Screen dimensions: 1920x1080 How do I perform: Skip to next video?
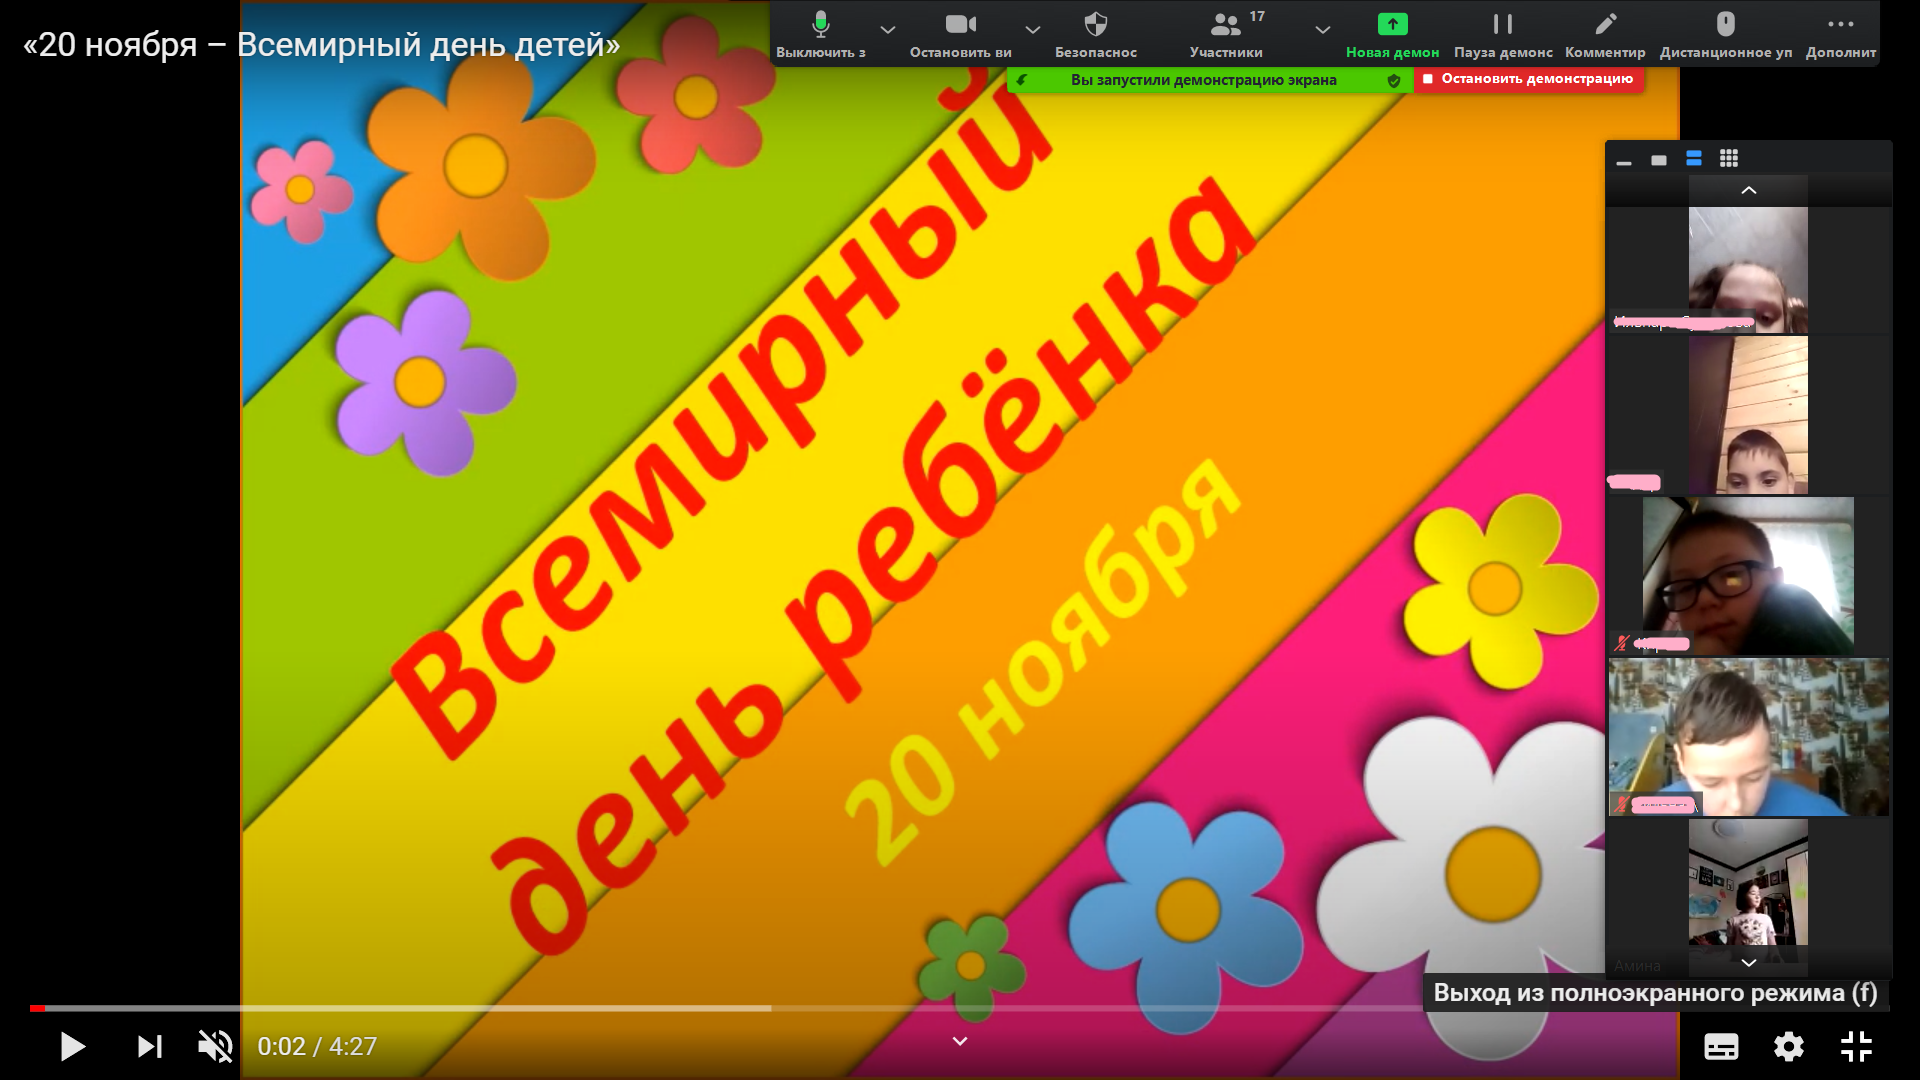coord(149,1047)
